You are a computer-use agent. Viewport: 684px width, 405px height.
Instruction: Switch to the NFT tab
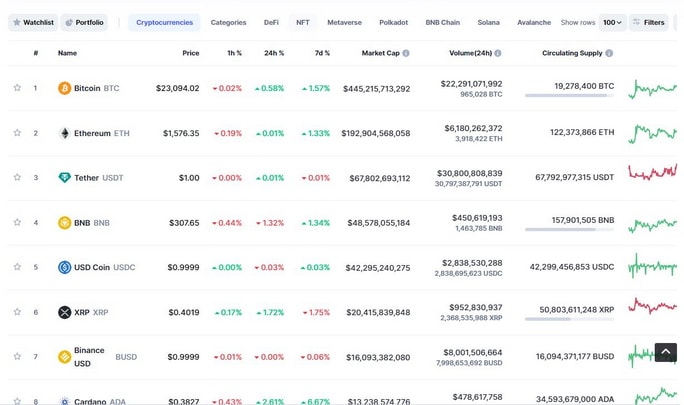tap(303, 22)
